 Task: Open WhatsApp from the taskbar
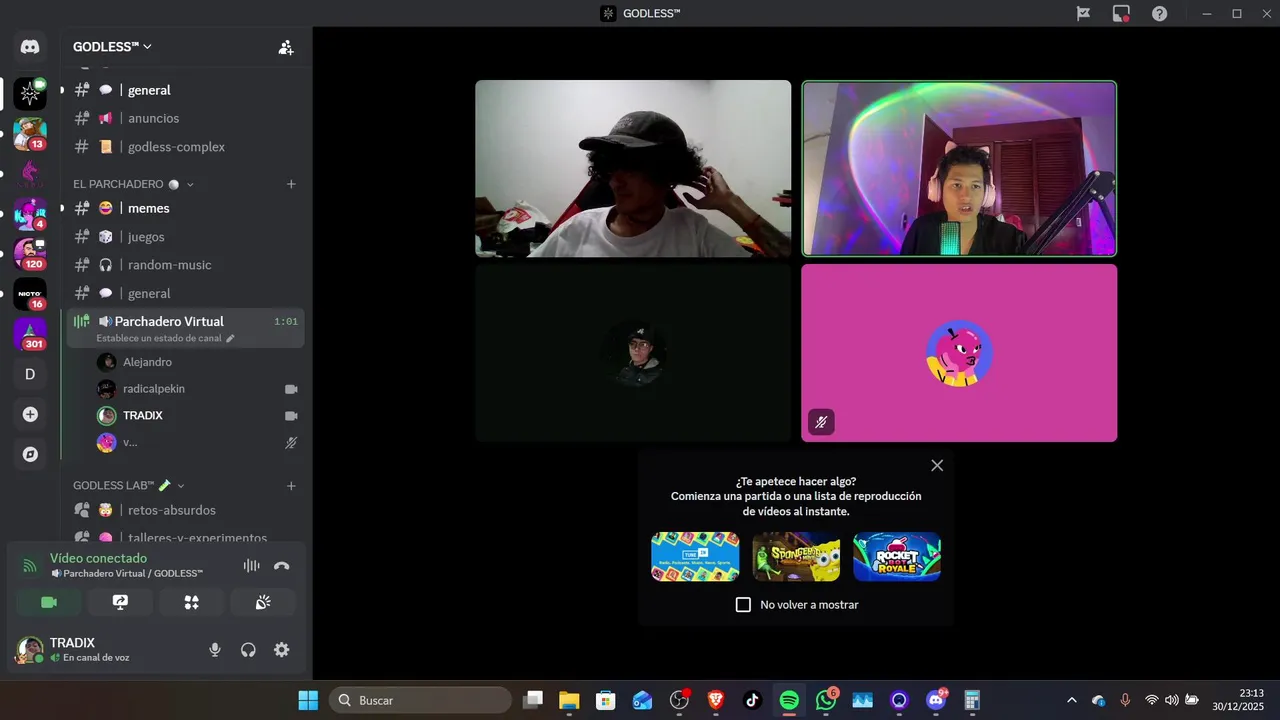826,700
